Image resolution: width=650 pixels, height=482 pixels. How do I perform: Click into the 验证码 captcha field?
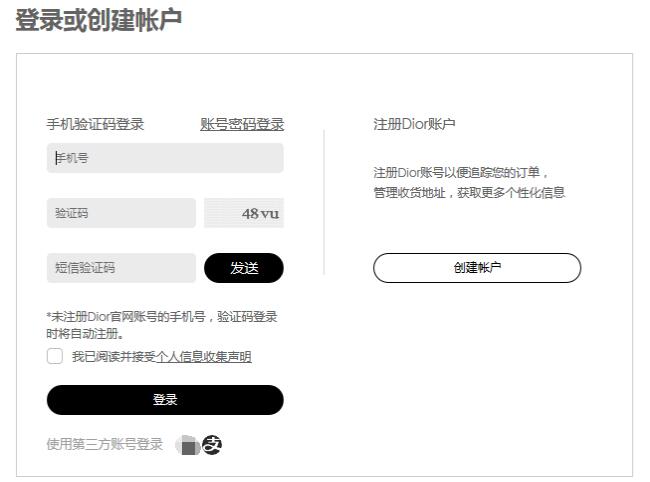click(121, 213)
